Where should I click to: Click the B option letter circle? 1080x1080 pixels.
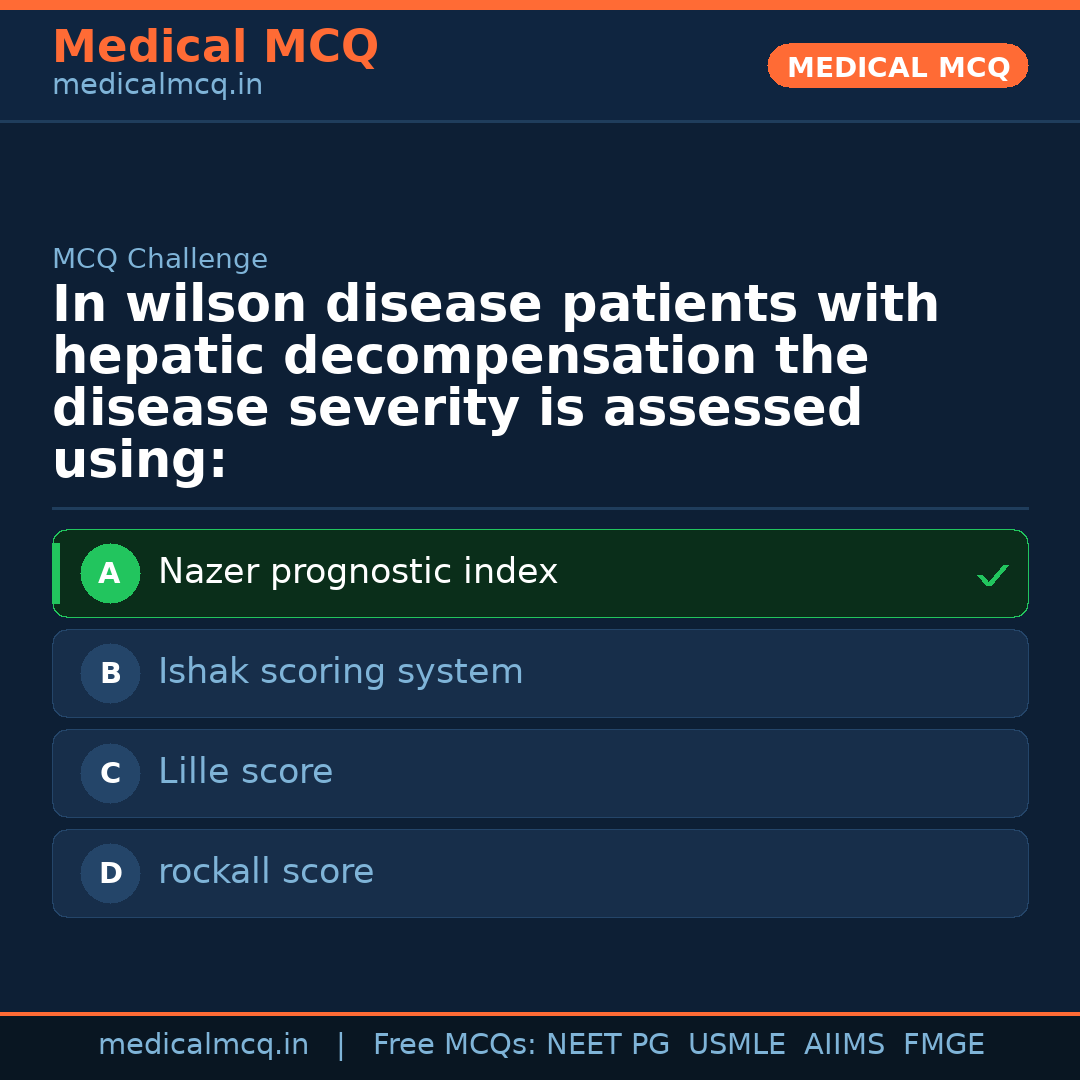pyautogui.click(x=110, y=674)
